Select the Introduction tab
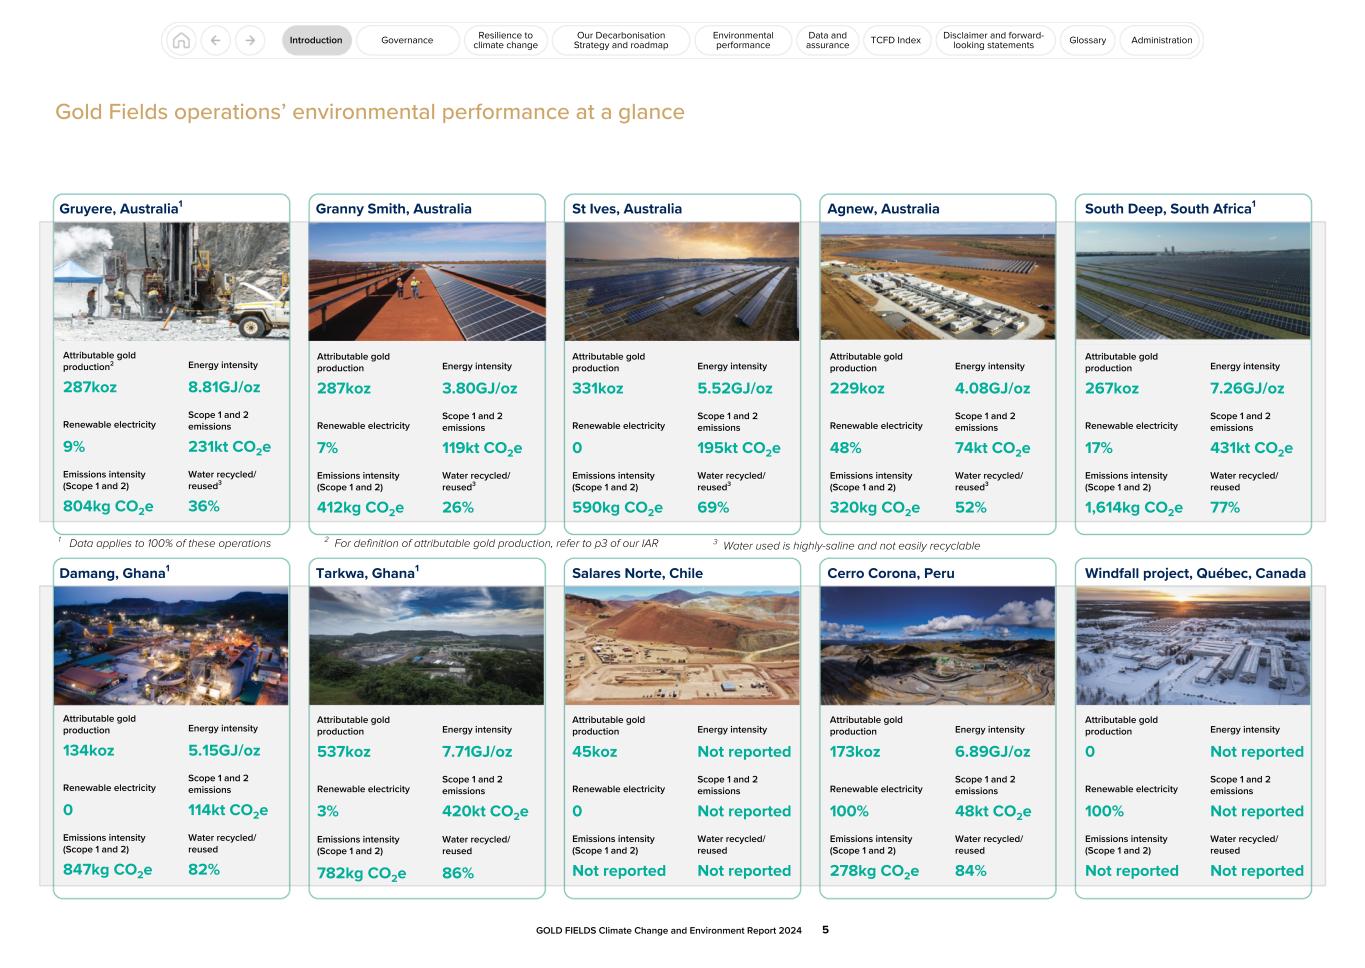The image size is (1365, 968). click(316, 40)
